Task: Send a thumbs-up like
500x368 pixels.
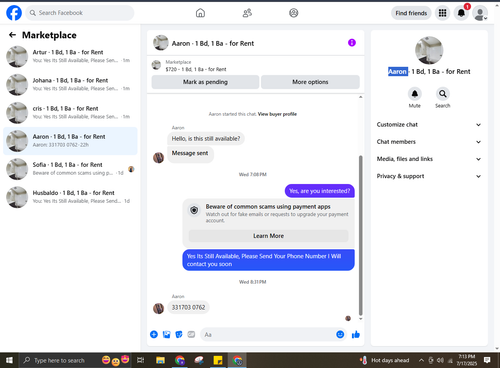Action: coord(356,334)
